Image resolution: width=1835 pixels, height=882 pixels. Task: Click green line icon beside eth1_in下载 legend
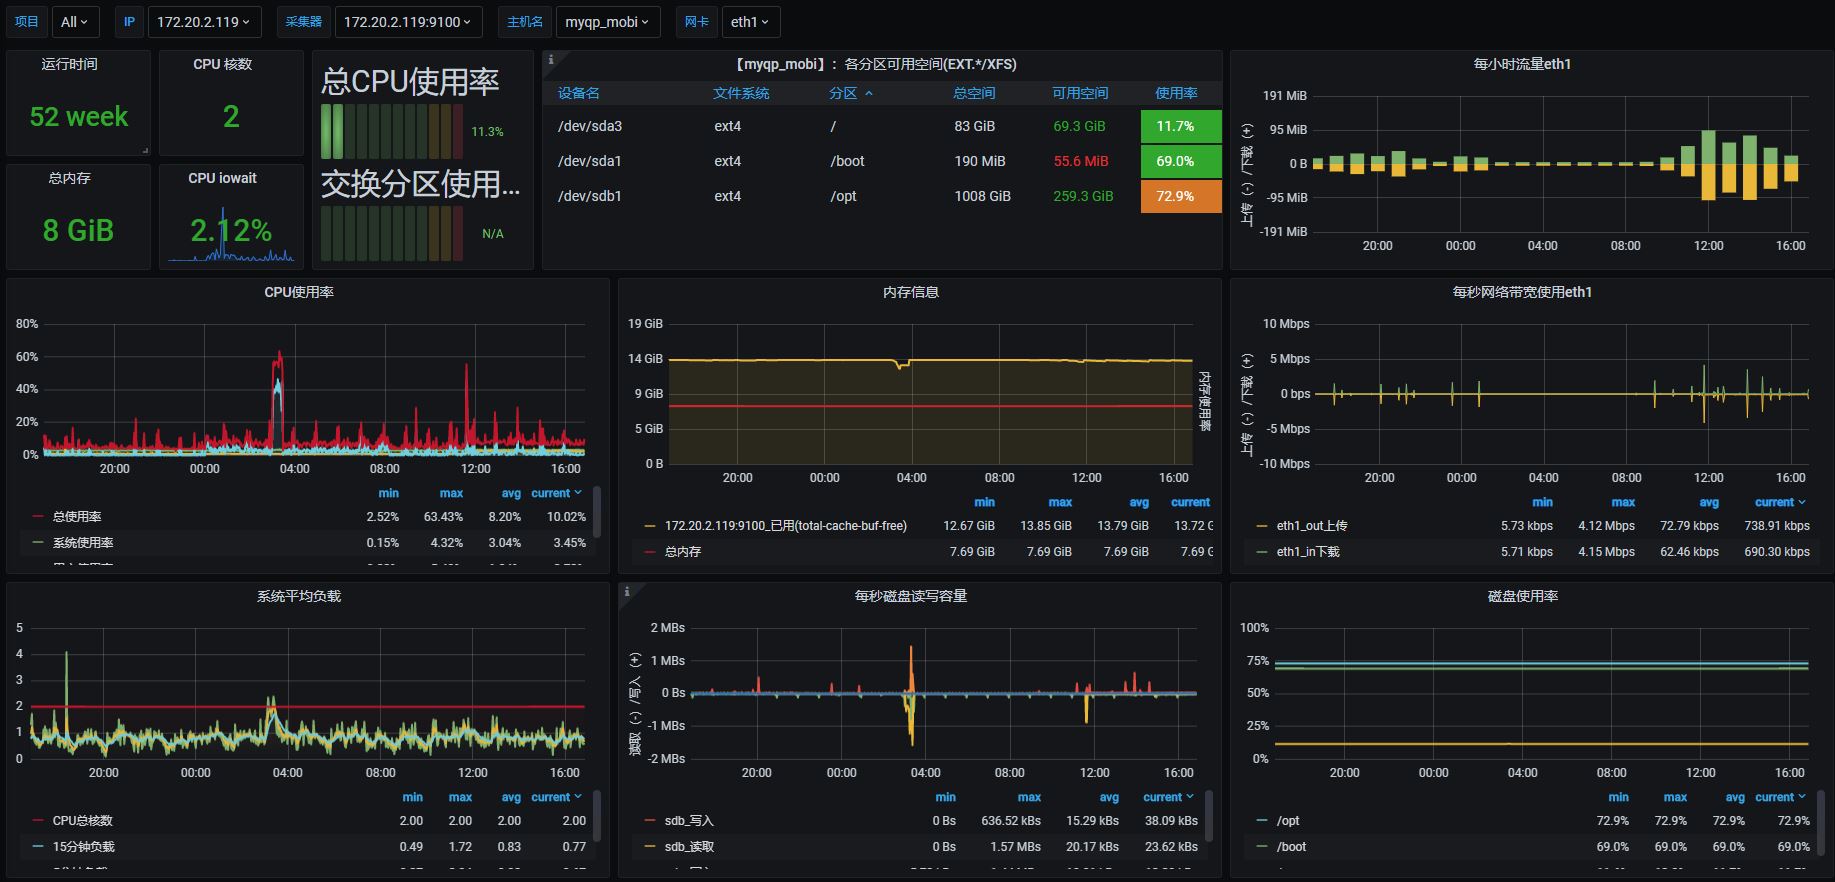click(x=1262, y=552)
